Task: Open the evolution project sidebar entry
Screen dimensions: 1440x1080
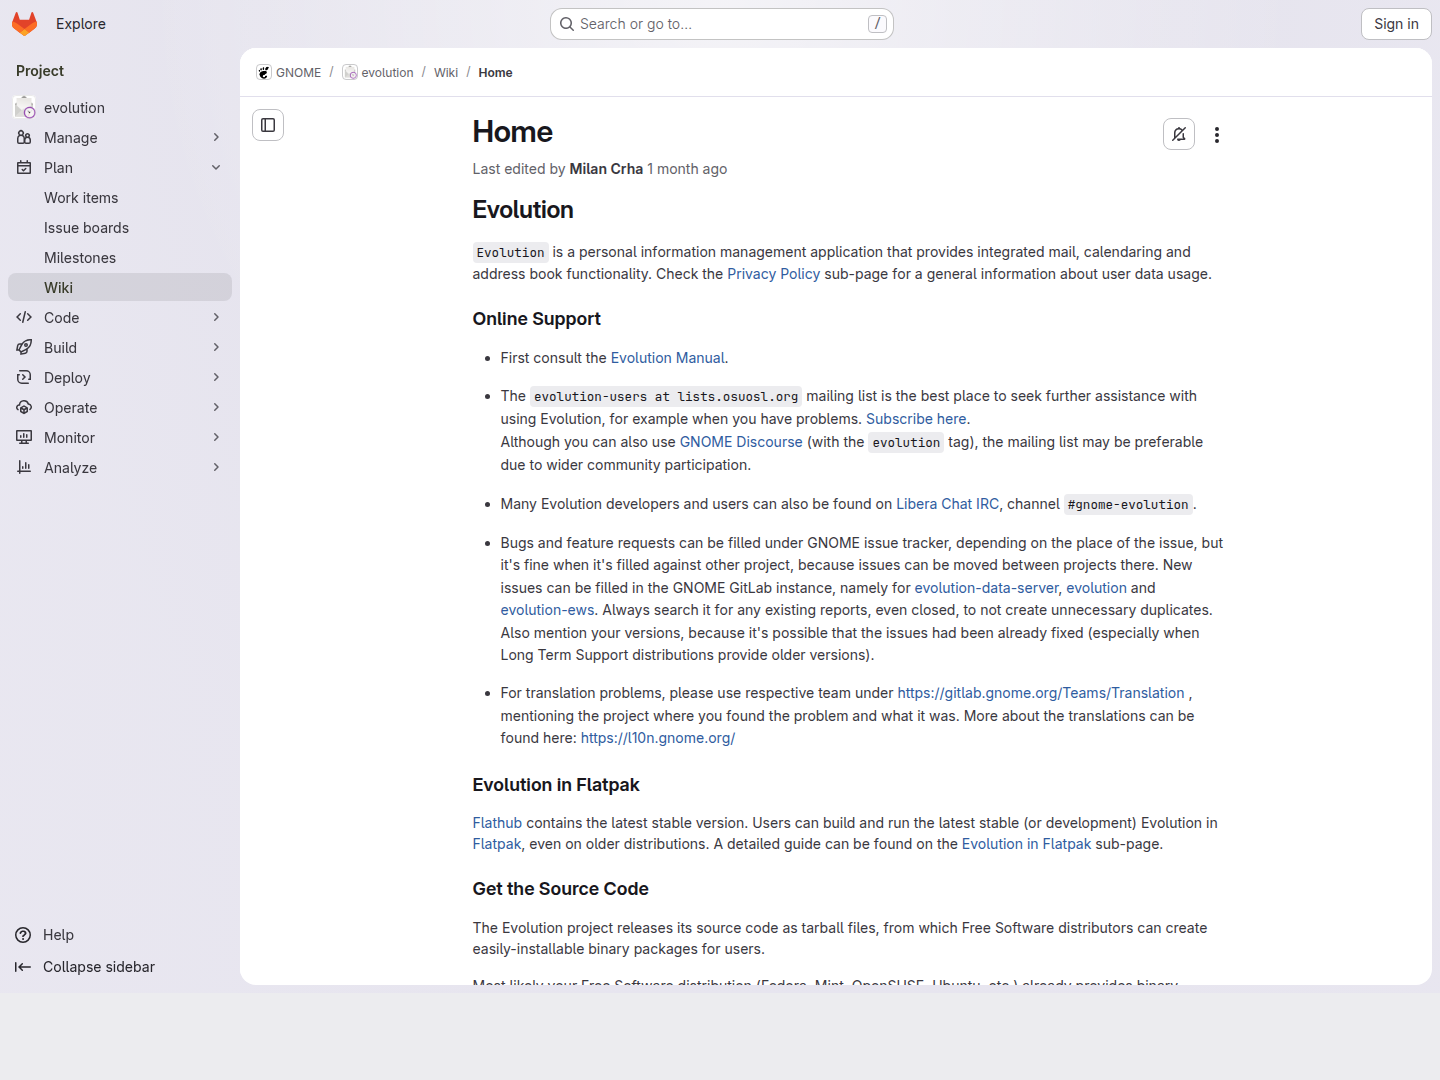Action: pyautogui.click(x=120, y=108)
